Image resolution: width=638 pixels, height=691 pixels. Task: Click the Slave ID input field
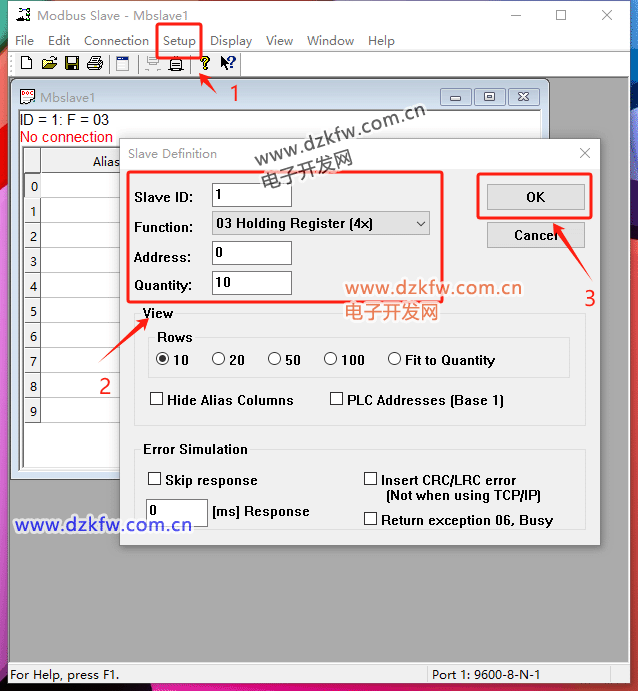[252, 195]
